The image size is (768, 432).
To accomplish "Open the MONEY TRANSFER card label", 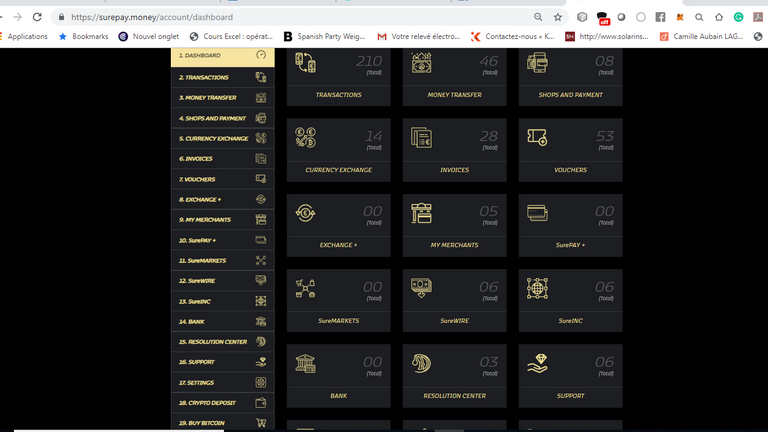I will point(455,95).
